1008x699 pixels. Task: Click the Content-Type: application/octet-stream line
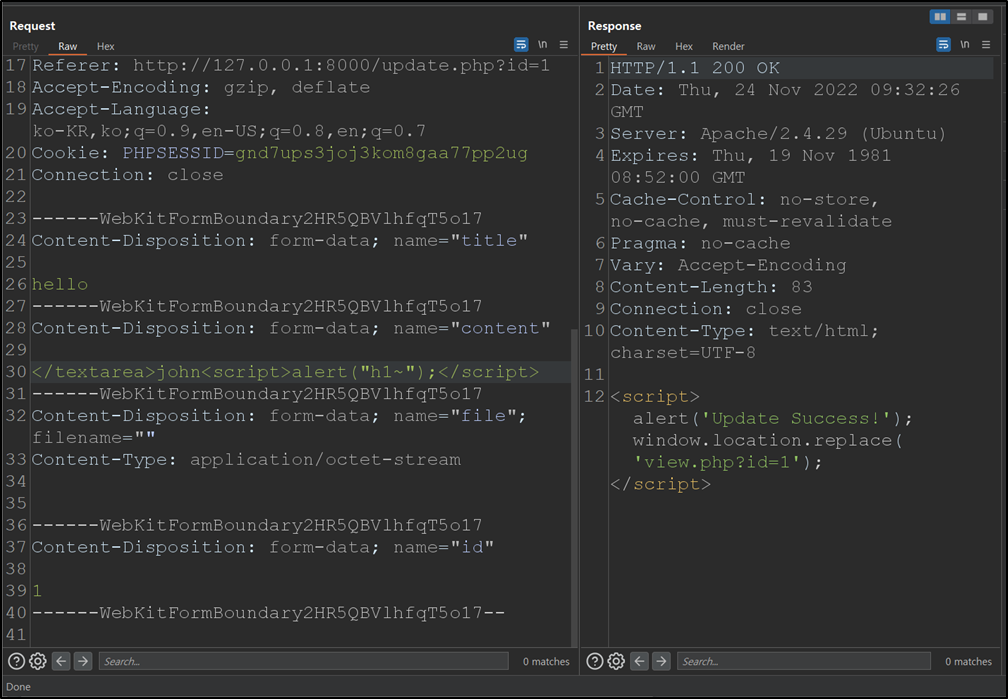pos(246,459)
